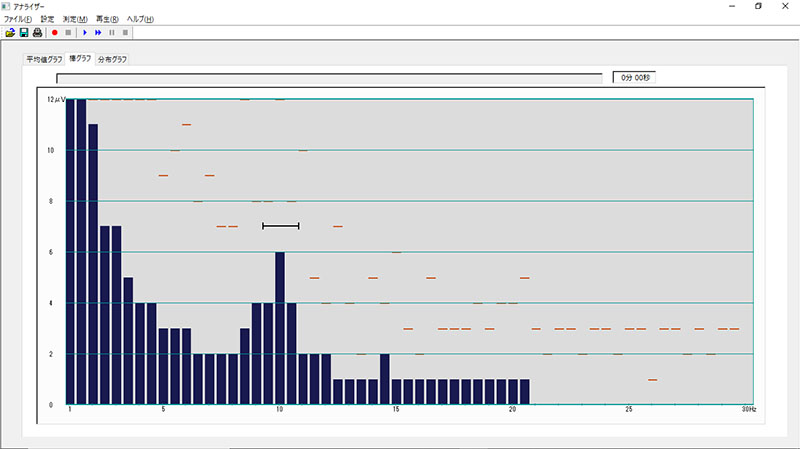The image size is (800, 449).
Task: Click the 30Hz axis label
Action: (749, 409)
